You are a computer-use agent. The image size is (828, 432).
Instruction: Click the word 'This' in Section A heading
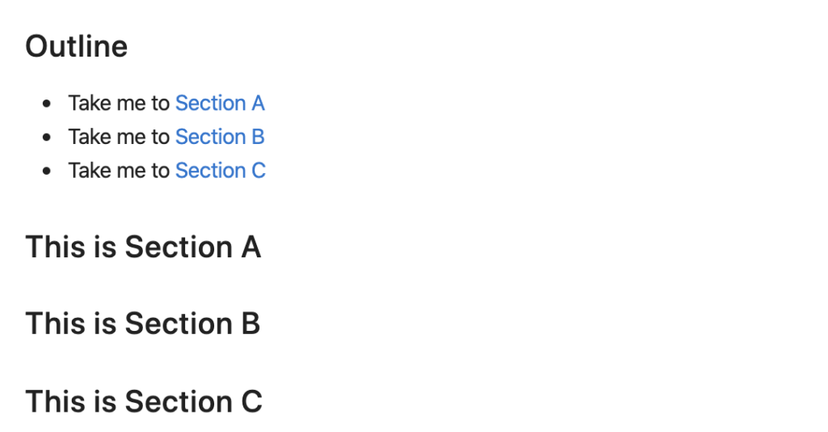(55, 247)
